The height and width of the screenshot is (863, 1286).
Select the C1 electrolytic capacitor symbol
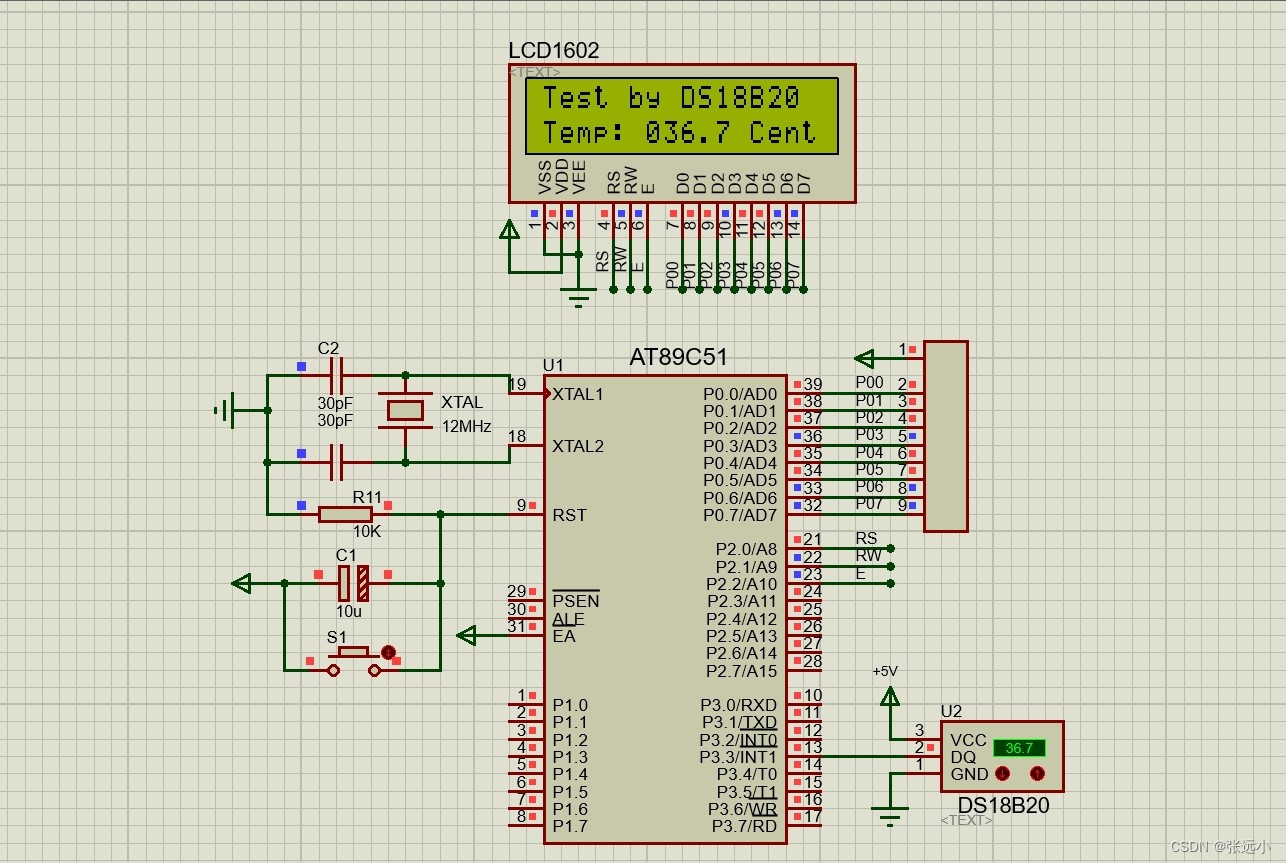coord(353,582)
